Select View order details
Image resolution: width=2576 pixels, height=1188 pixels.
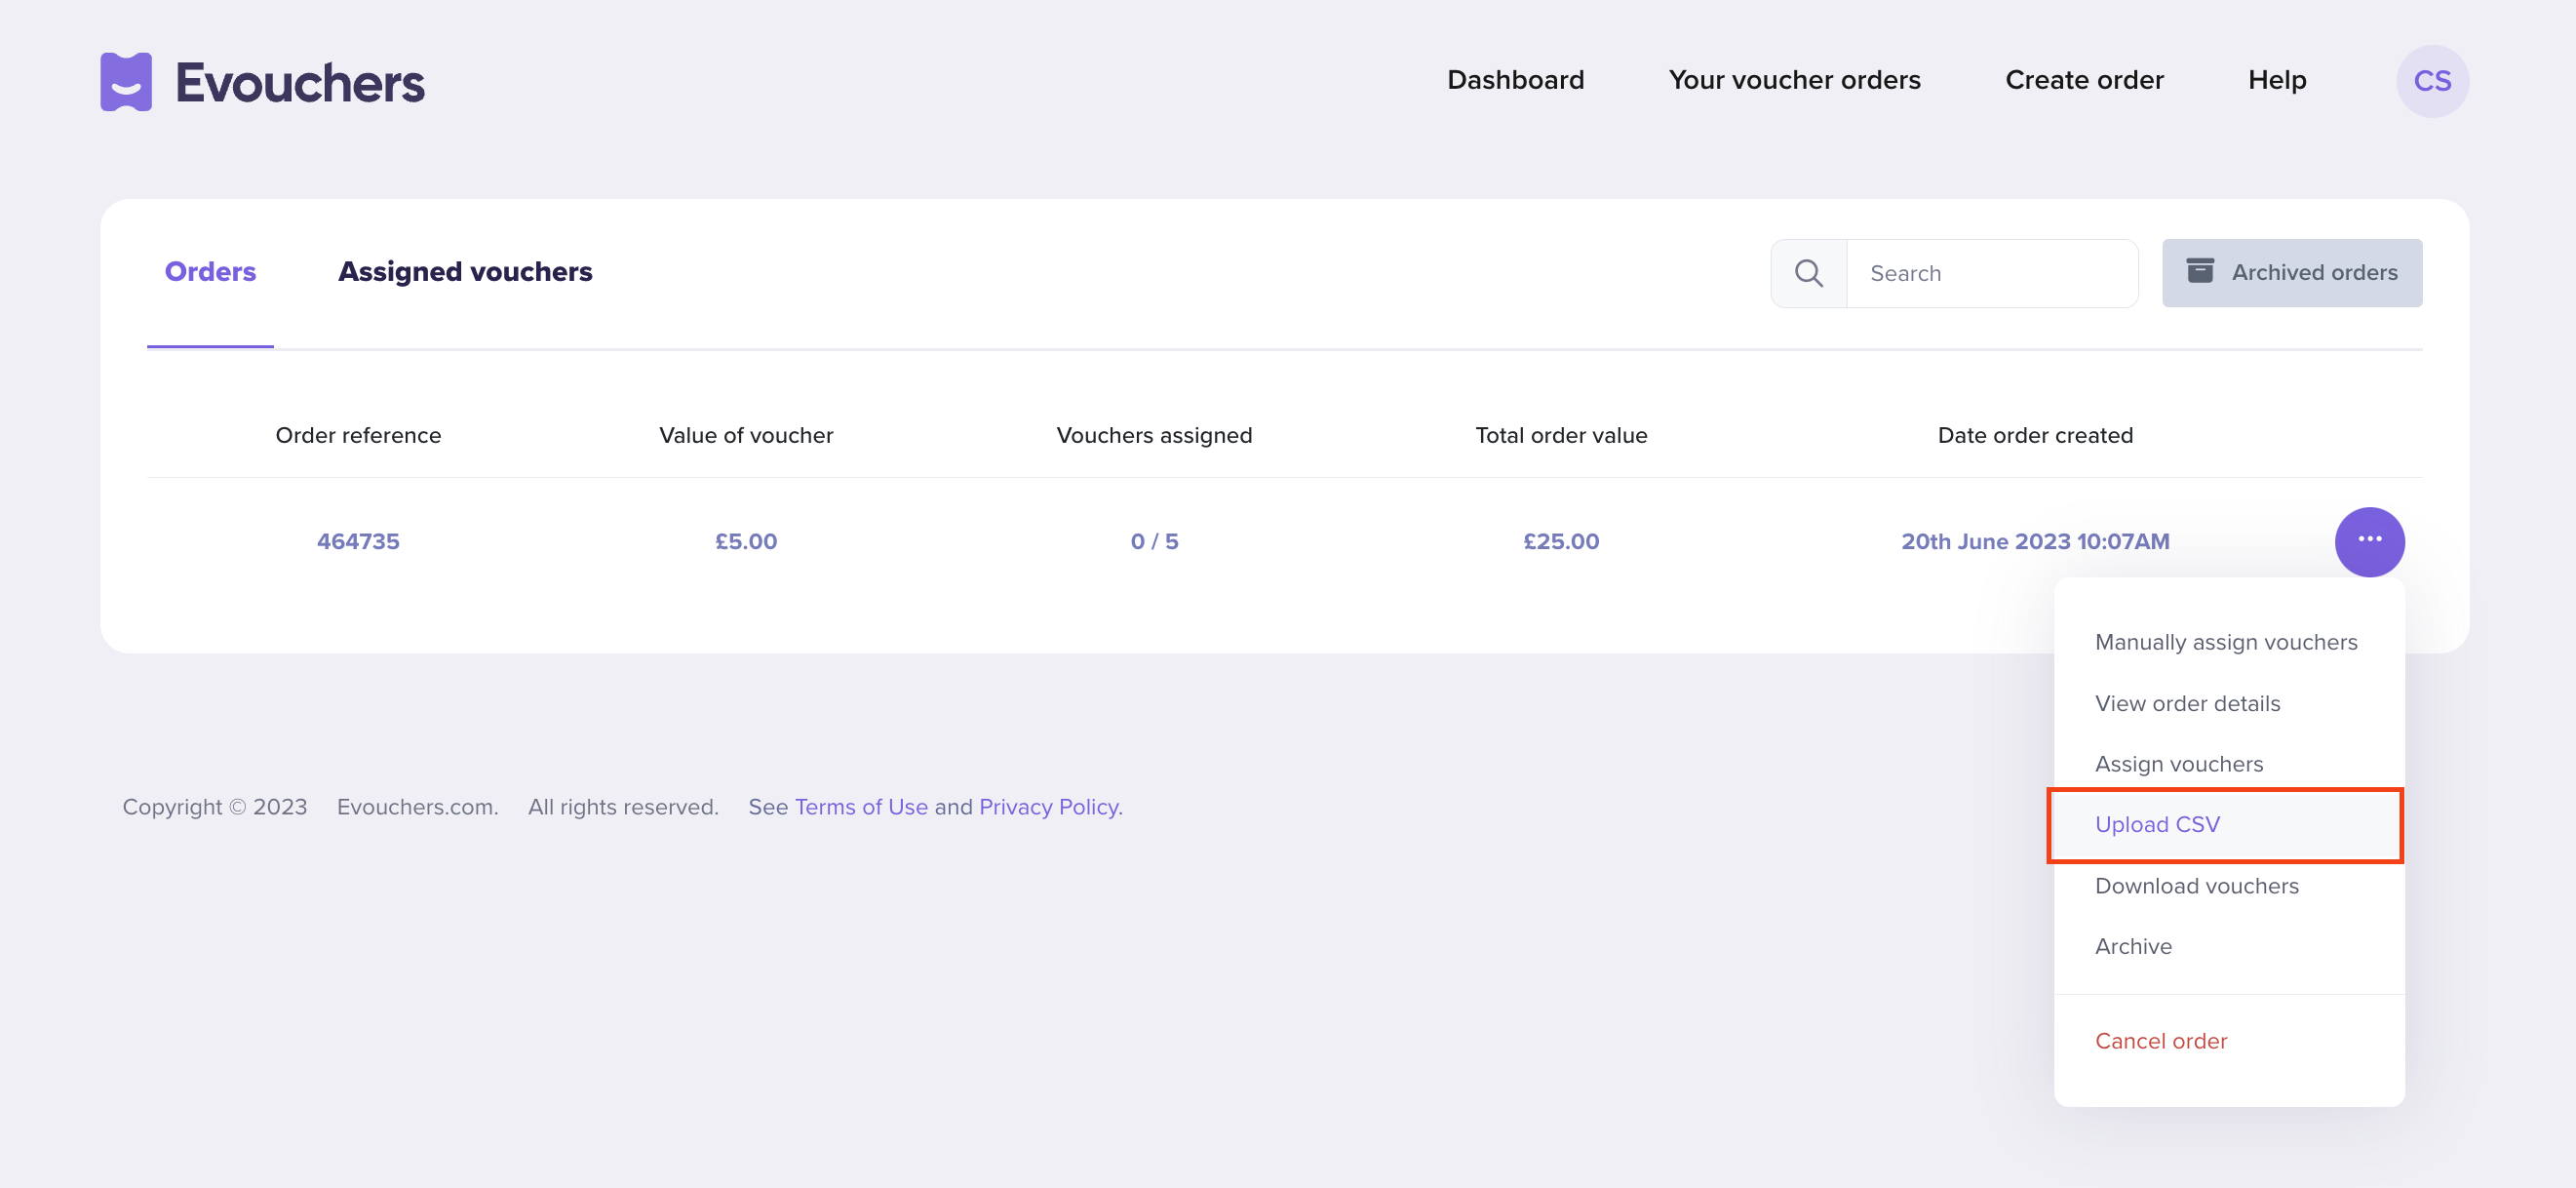pos(2188,703)
